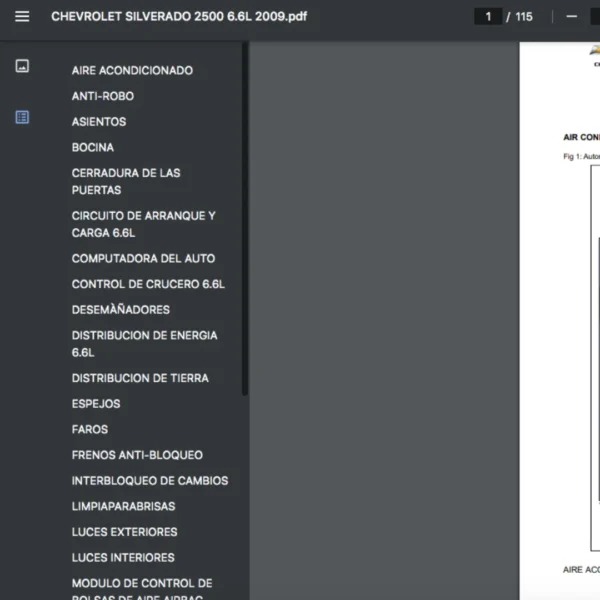600x600 pixels.
Task: Toggle the sidebar hamburger menu
Action: [22, 16]
